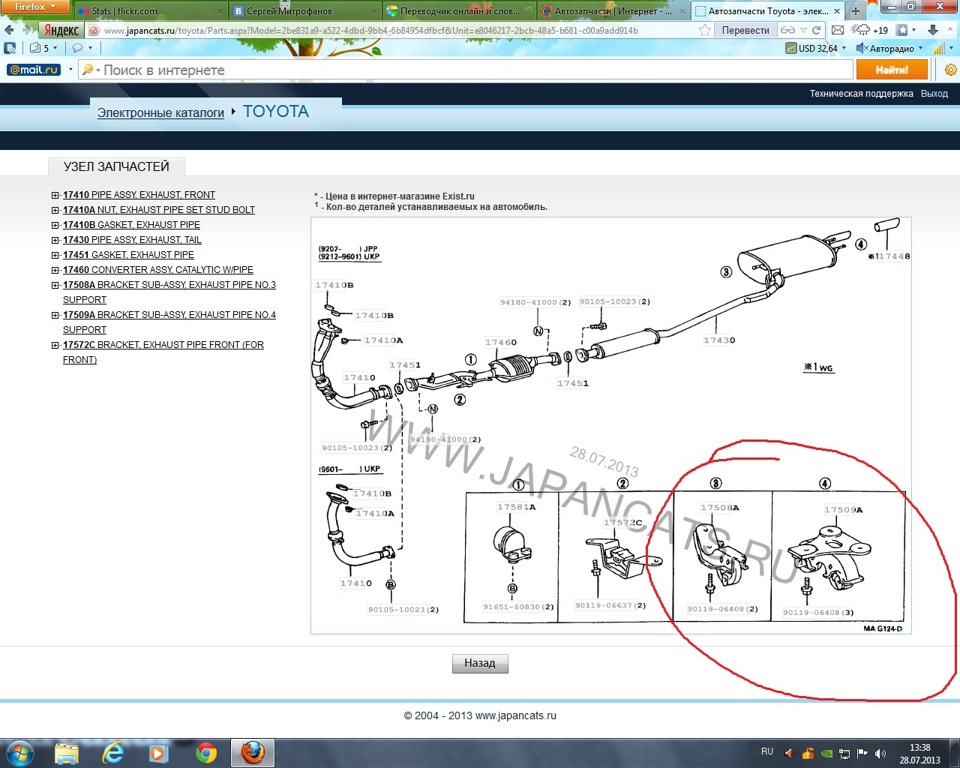Open the УЗЕЛ ЗАПЧАСТЕЙ tab
960x768 pixels.
116,167
